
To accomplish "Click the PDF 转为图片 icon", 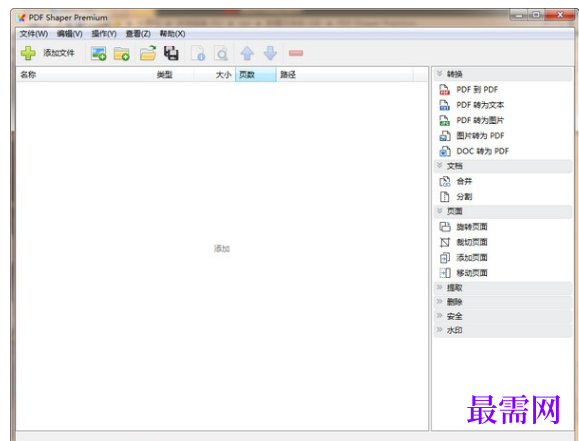I will 445,120.
